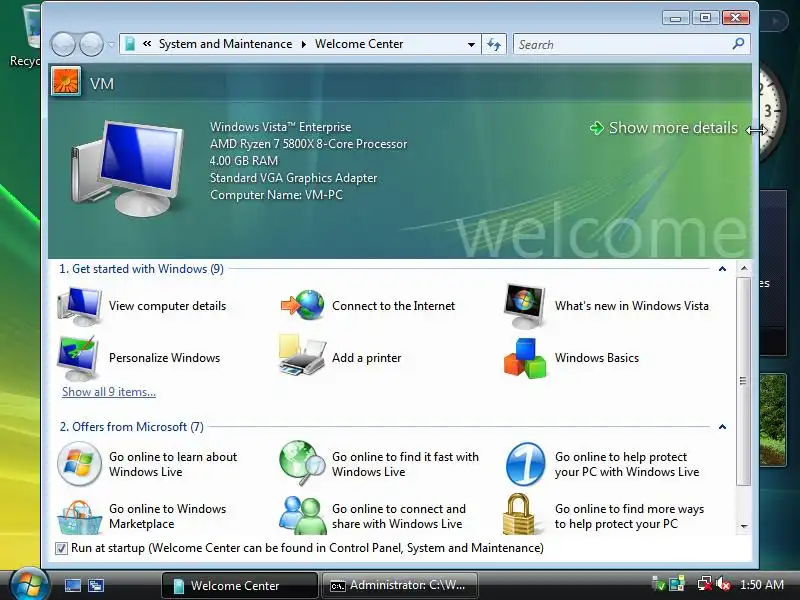Click the double chevron breadcrumb overflow

click(147, 44)
